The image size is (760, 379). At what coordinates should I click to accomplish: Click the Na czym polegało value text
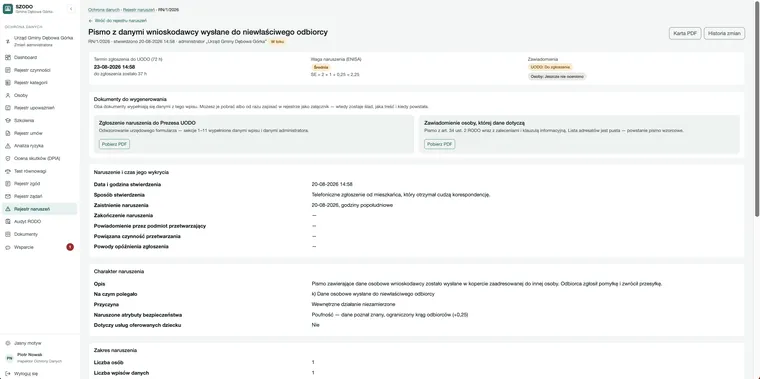tap(373, 294)
